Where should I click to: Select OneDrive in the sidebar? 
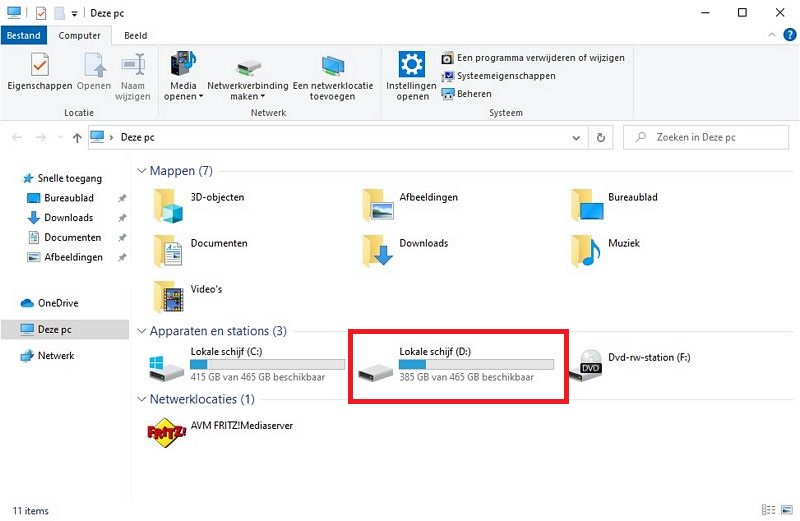[x=49, y=303]
